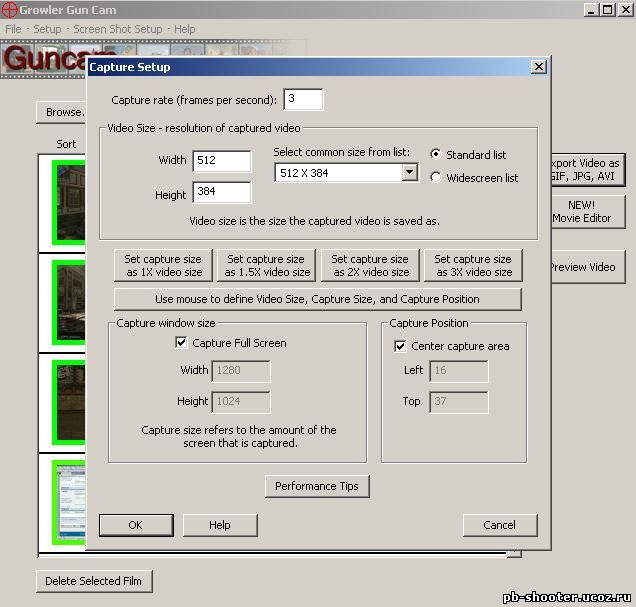Click the Browse button in the main window
636x607 pixels.
click(61, 112)
